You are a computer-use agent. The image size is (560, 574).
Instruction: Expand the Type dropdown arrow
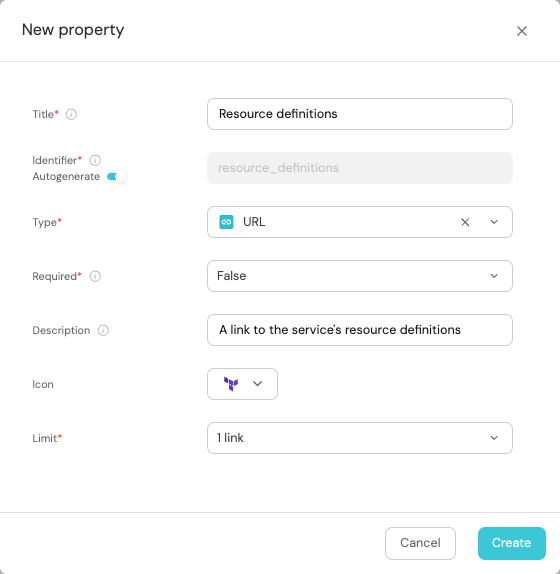494,222
